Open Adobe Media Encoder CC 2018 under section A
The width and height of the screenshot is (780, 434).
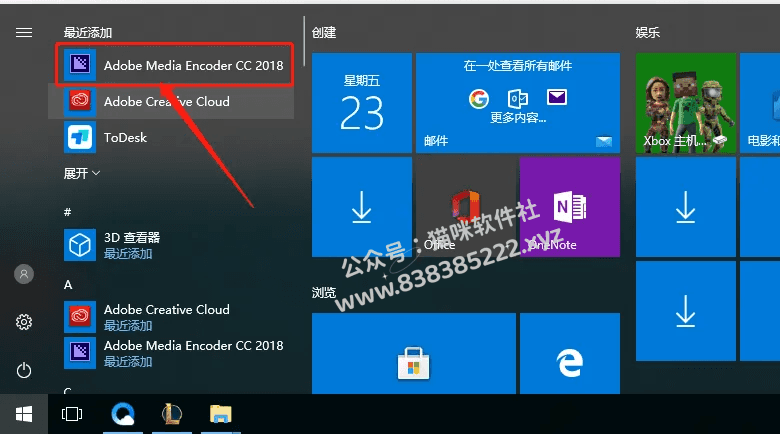(x=171, y=353)
